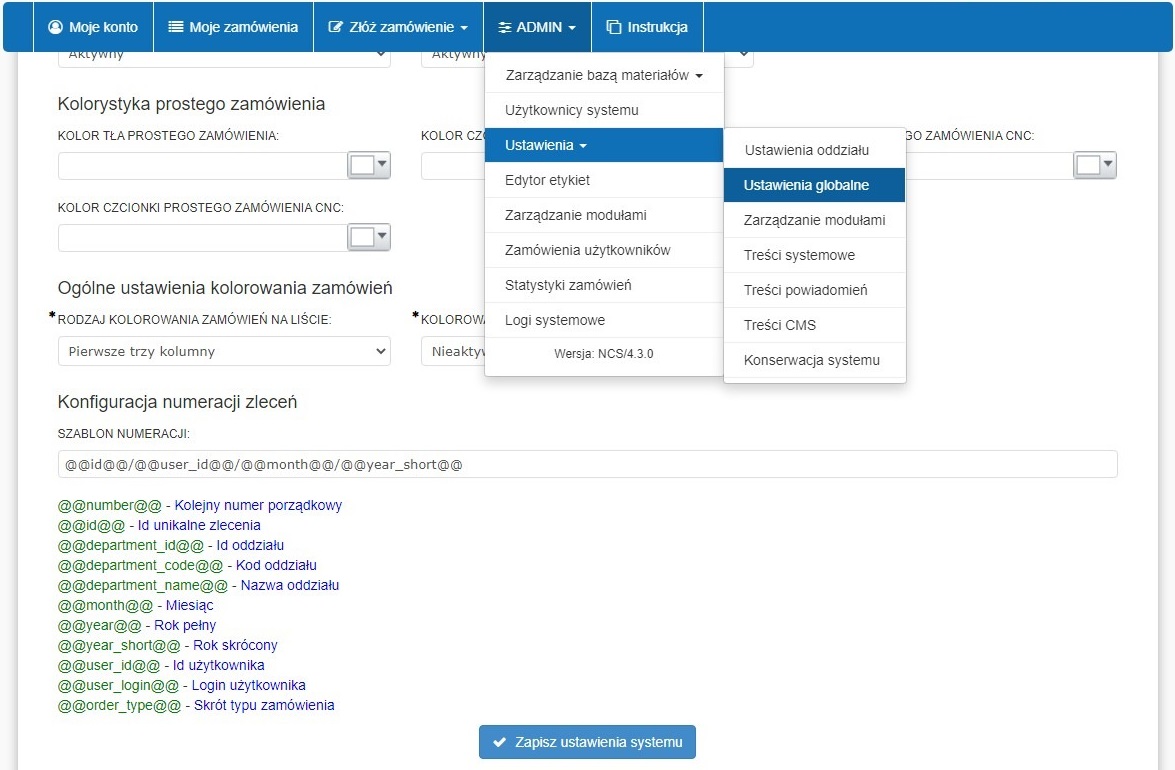Open Logi systemowe menu entry
This screenshot has height=770, width=1175.
coord(555,320)
